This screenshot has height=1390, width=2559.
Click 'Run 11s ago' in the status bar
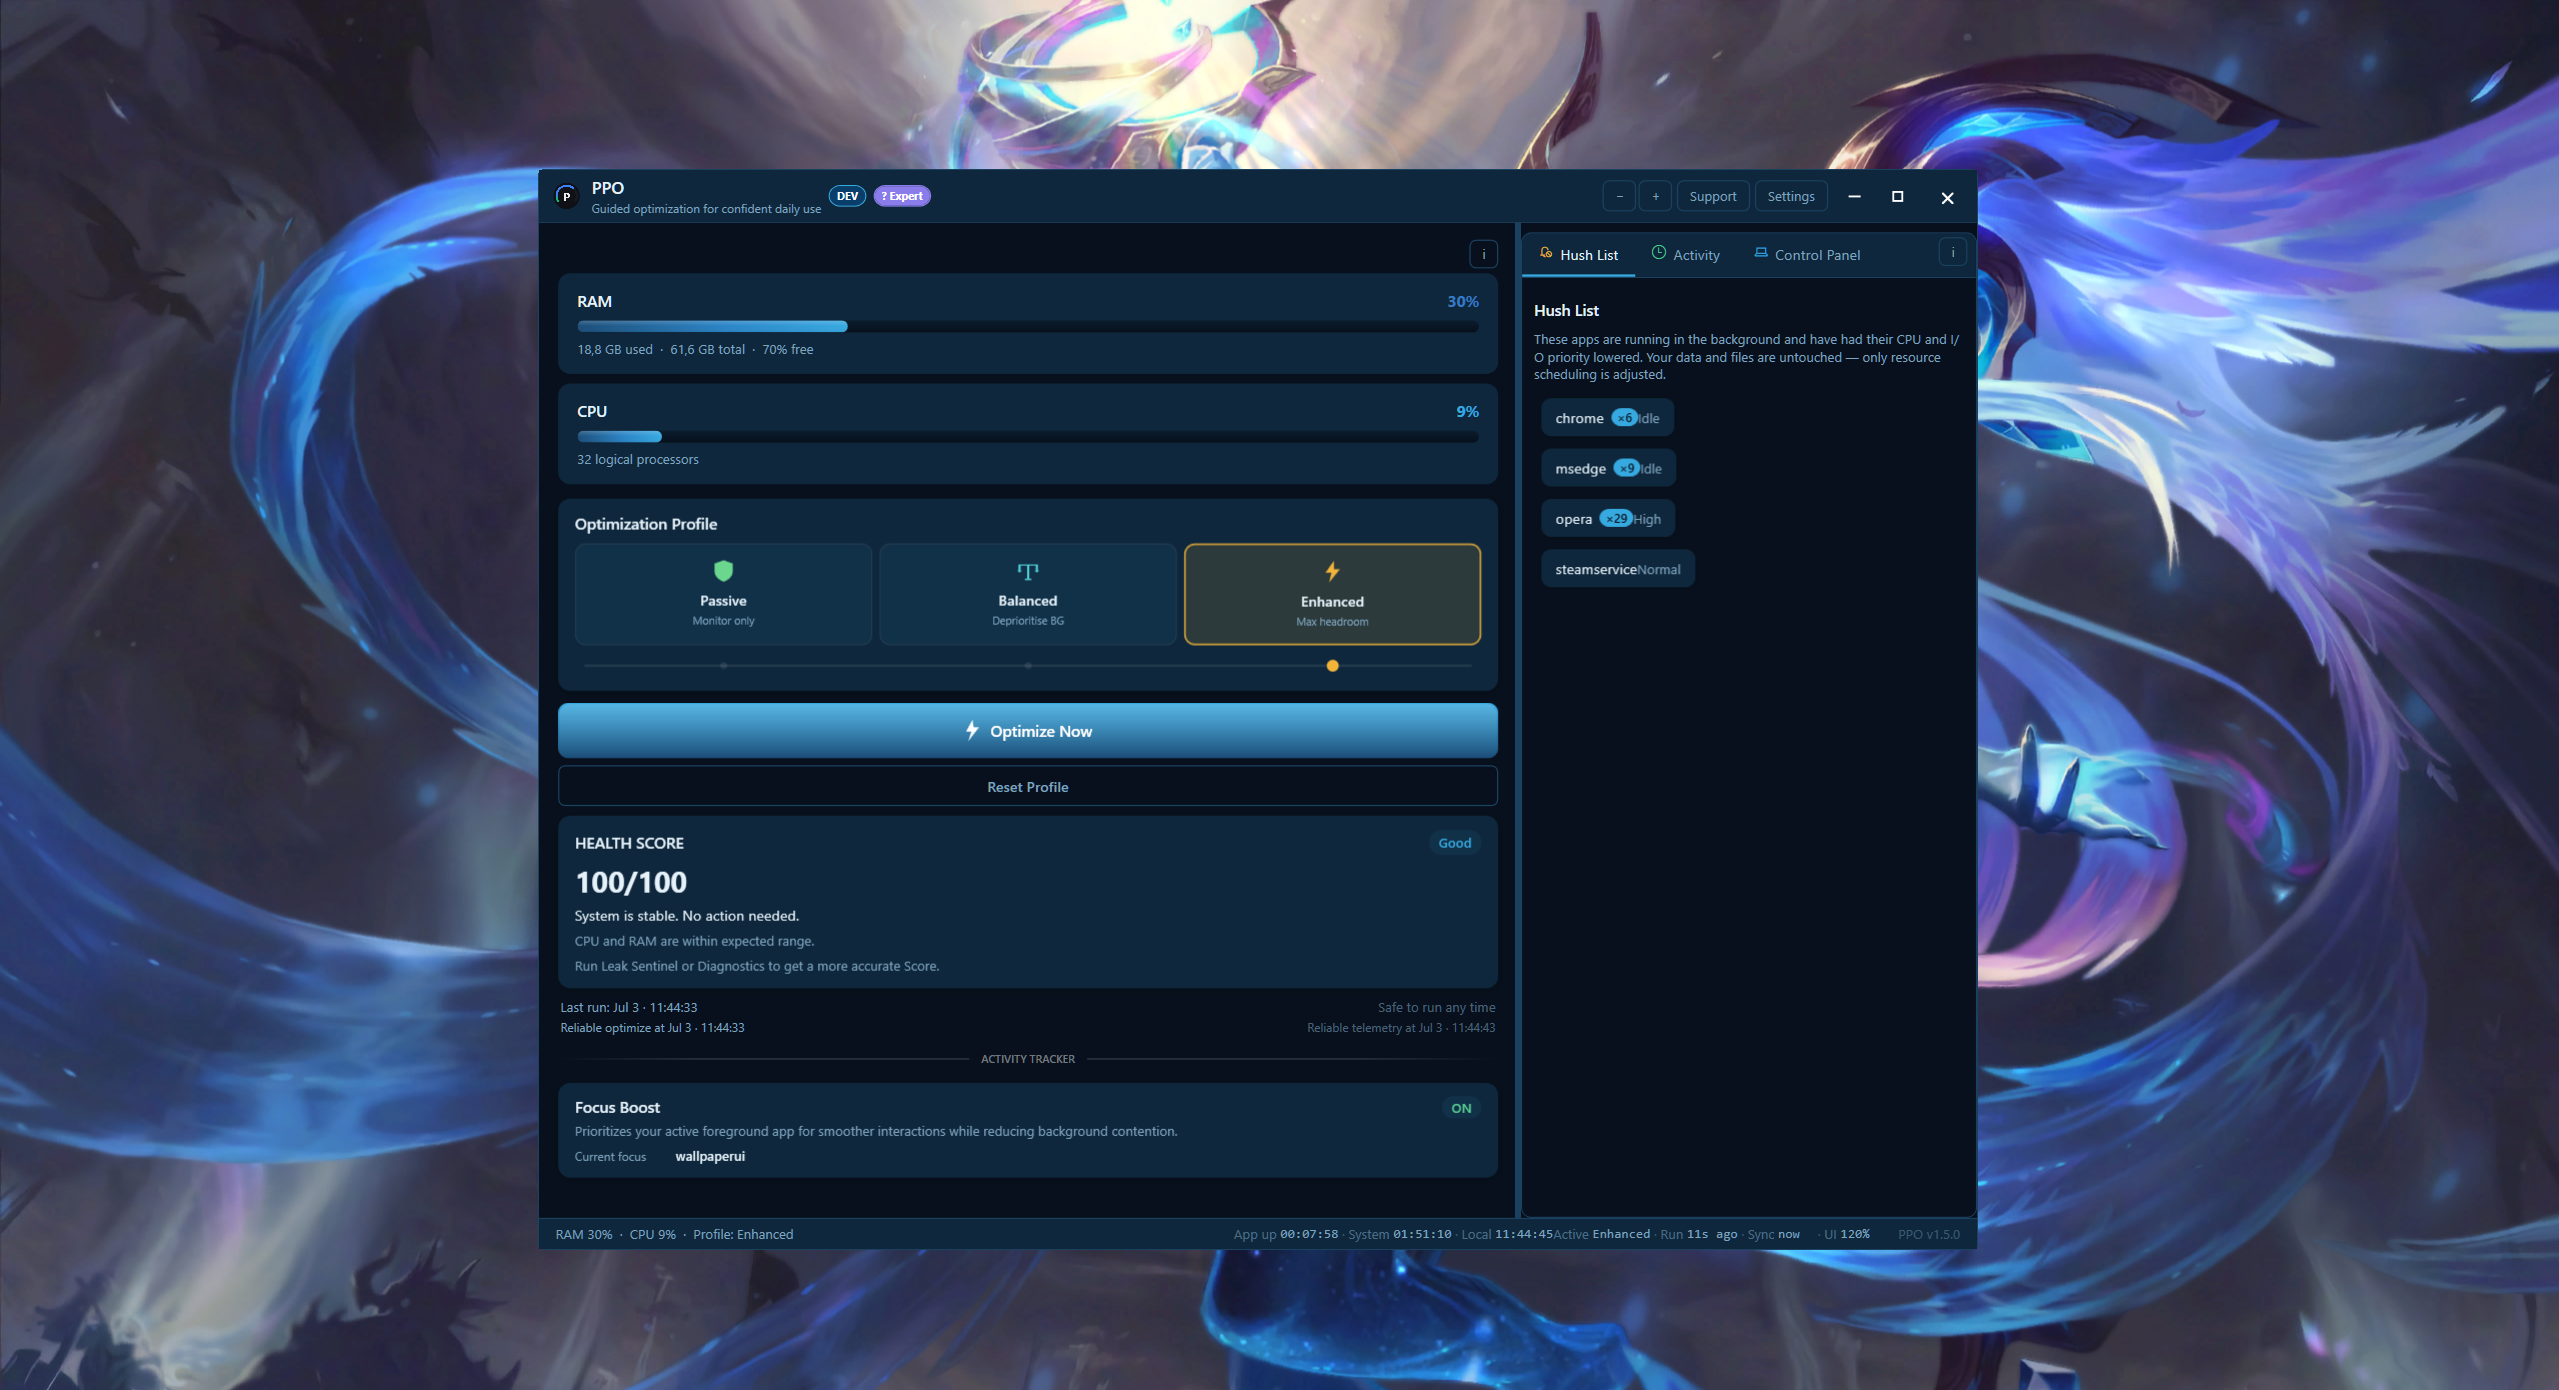(1698, 1235)
